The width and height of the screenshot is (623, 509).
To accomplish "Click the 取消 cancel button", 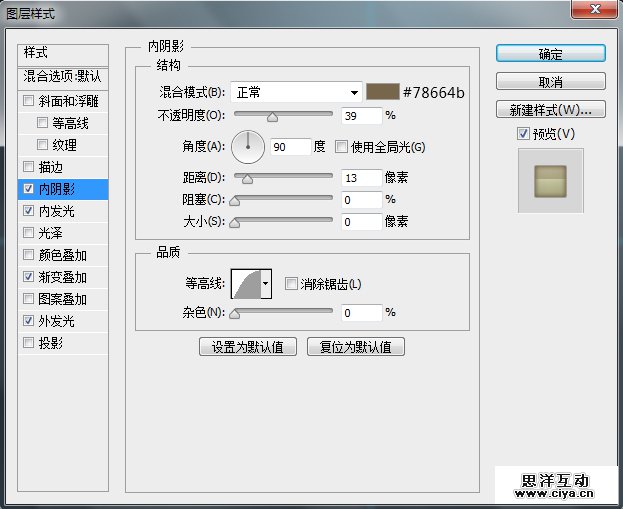I will click(550, 82).
